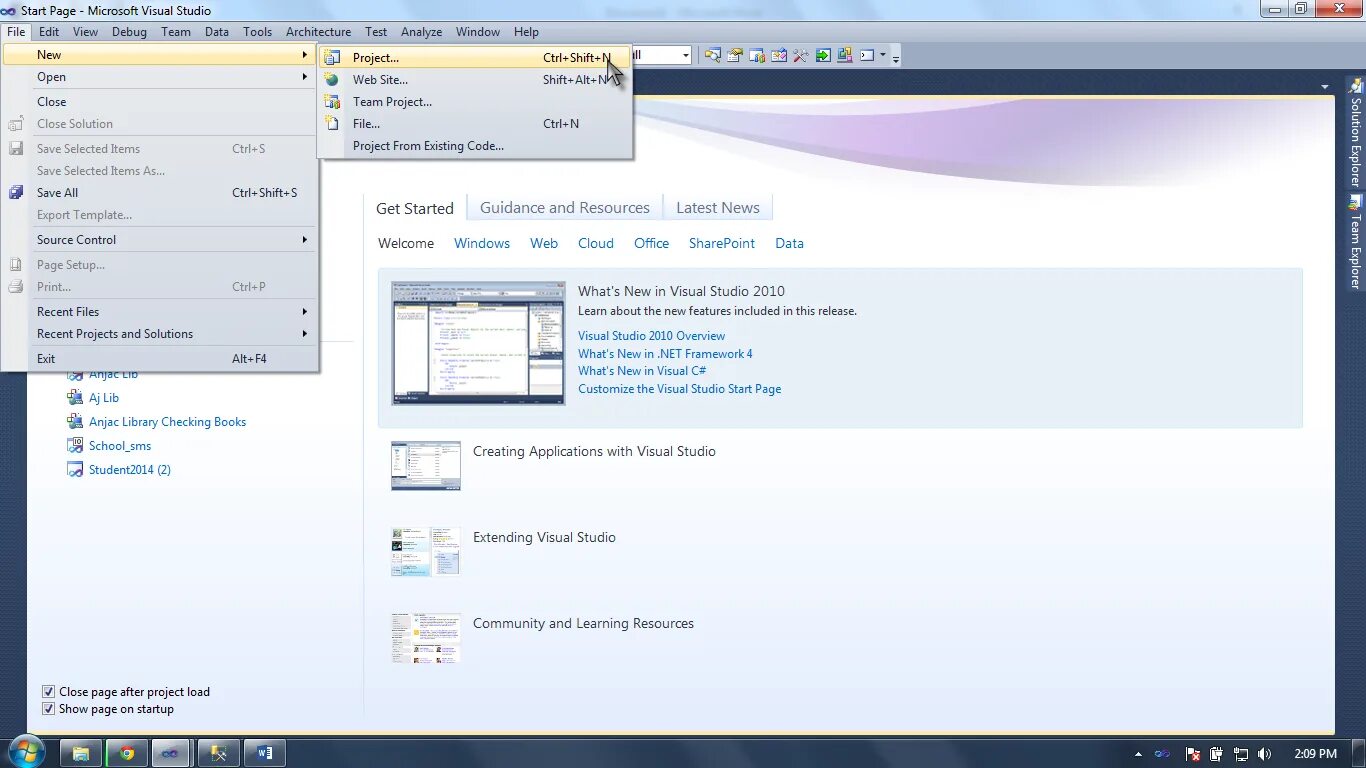Screen dimensions: 1366x768
Task: Open Team Explorer side tab
Action: 1355,243
